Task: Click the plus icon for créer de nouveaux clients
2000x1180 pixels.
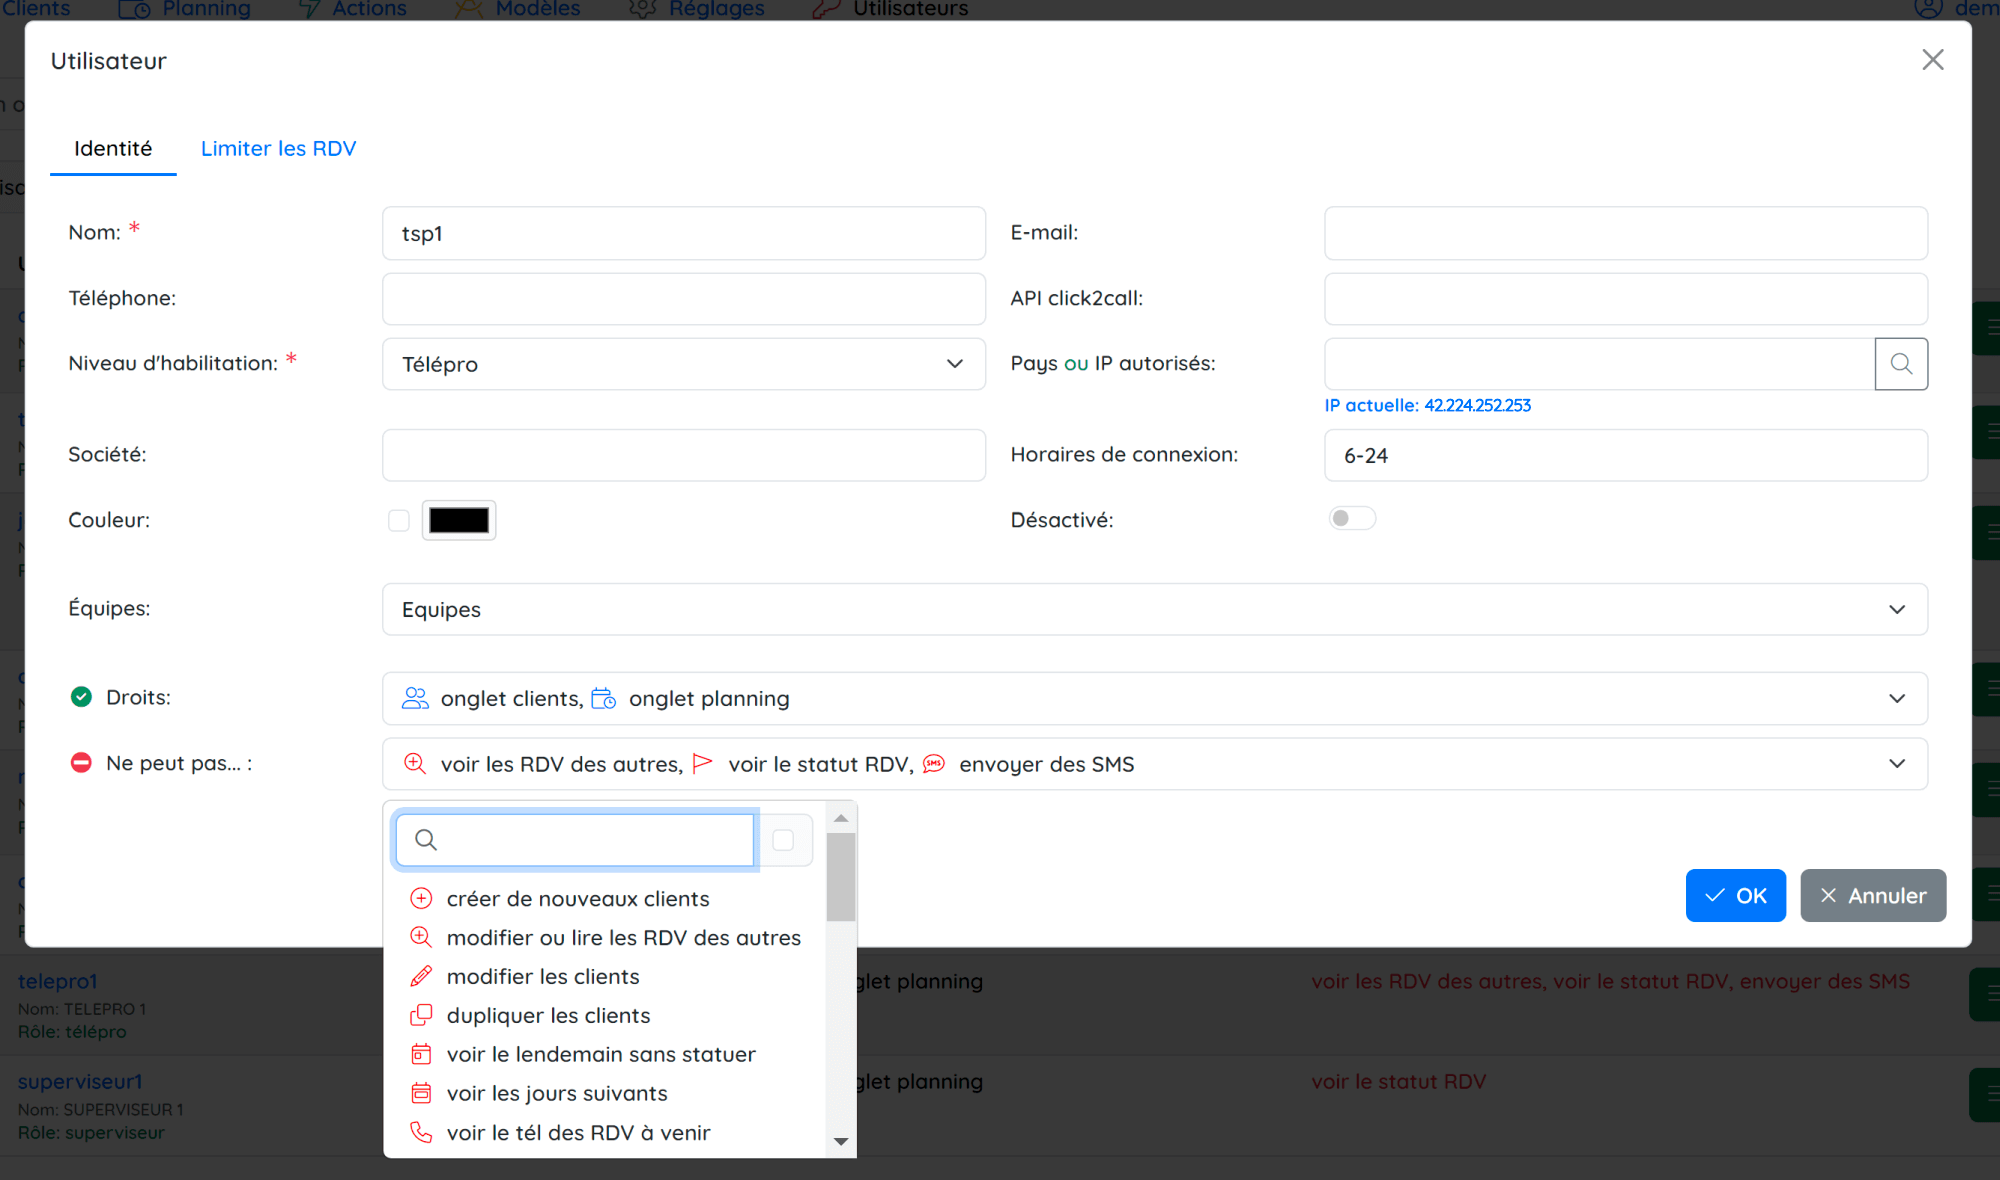Action: point(421,898)
